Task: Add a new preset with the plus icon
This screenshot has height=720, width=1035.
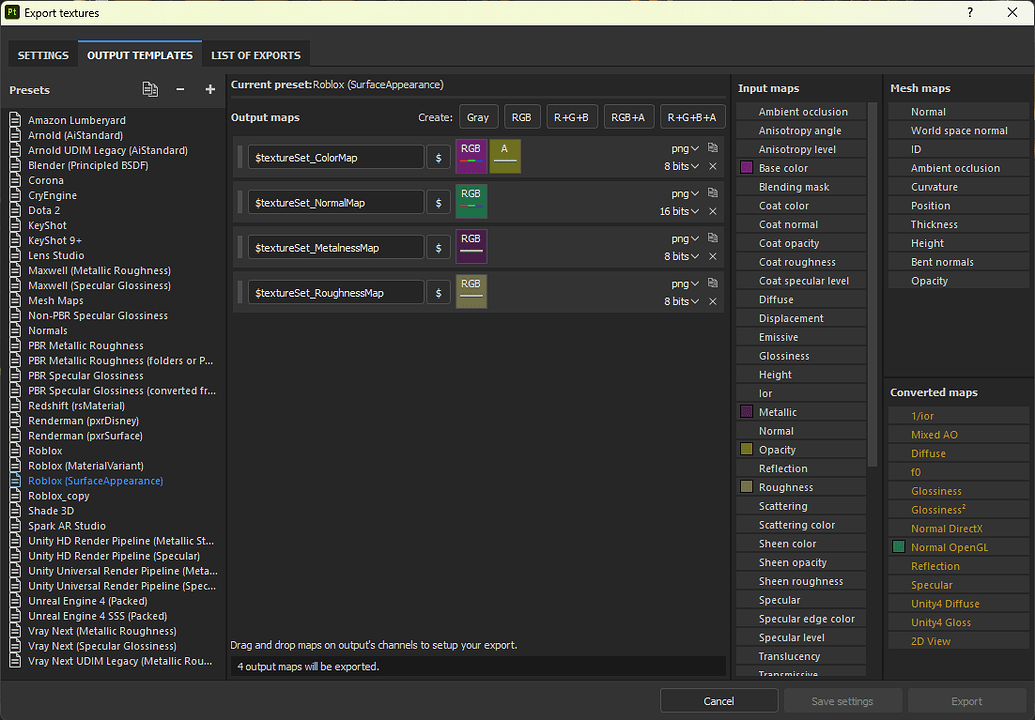Action: point(210,89)
